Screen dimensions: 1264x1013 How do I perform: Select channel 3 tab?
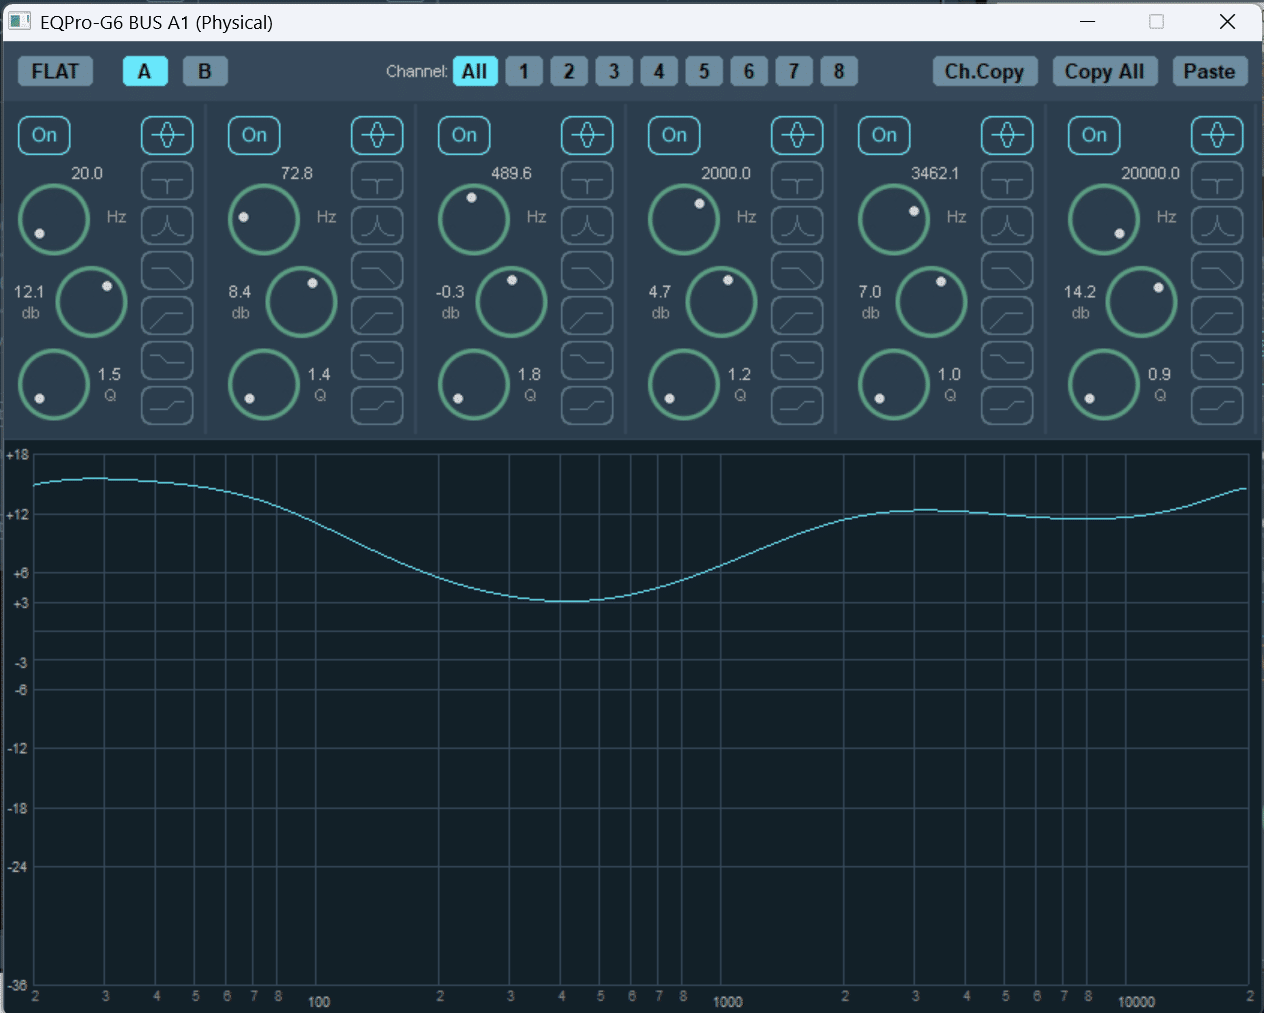coord(614,71)
